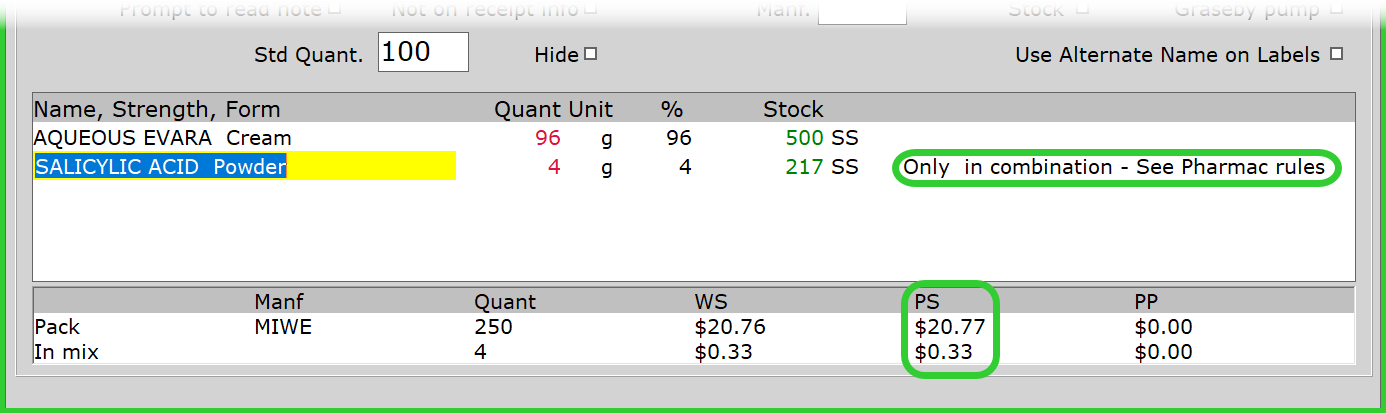
Task: Enable Use Alternate Name on Labels
Action: pos(1336,54)
